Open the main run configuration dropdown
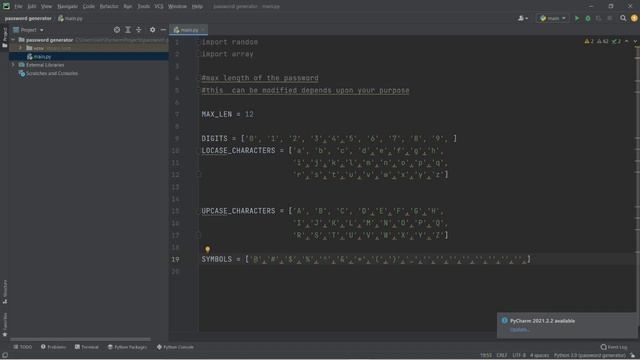 553,18
